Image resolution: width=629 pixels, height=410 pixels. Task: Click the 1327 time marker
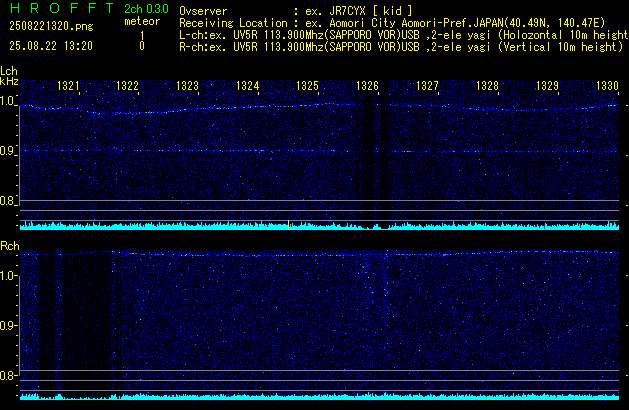[x=427, y=85]
